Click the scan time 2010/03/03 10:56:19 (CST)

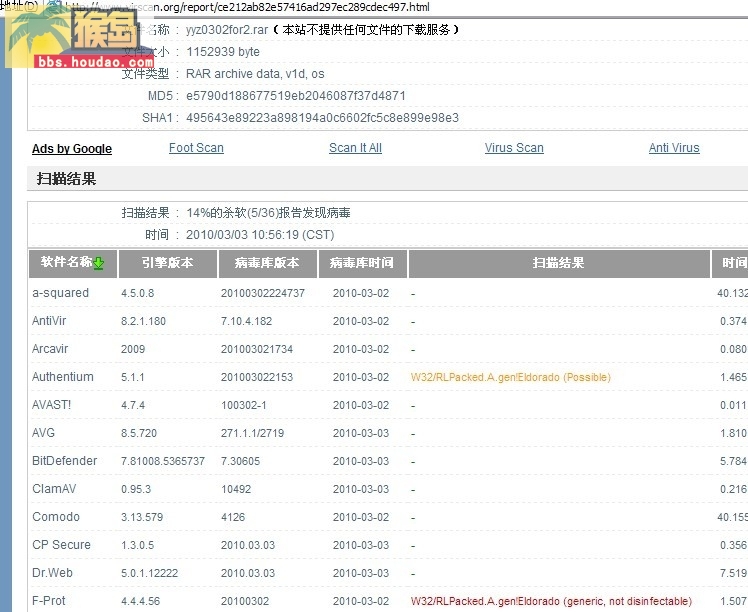[x=260, y=235]
